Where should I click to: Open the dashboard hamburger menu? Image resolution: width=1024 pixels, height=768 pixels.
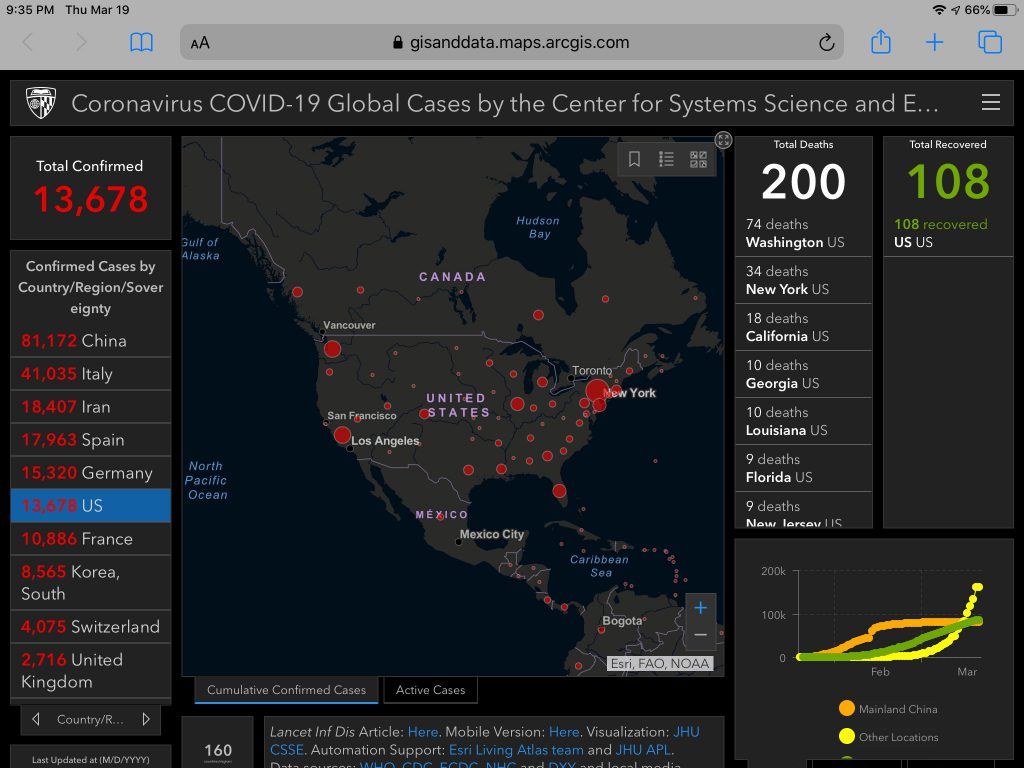pyautogui.click(x=990, y=103)
